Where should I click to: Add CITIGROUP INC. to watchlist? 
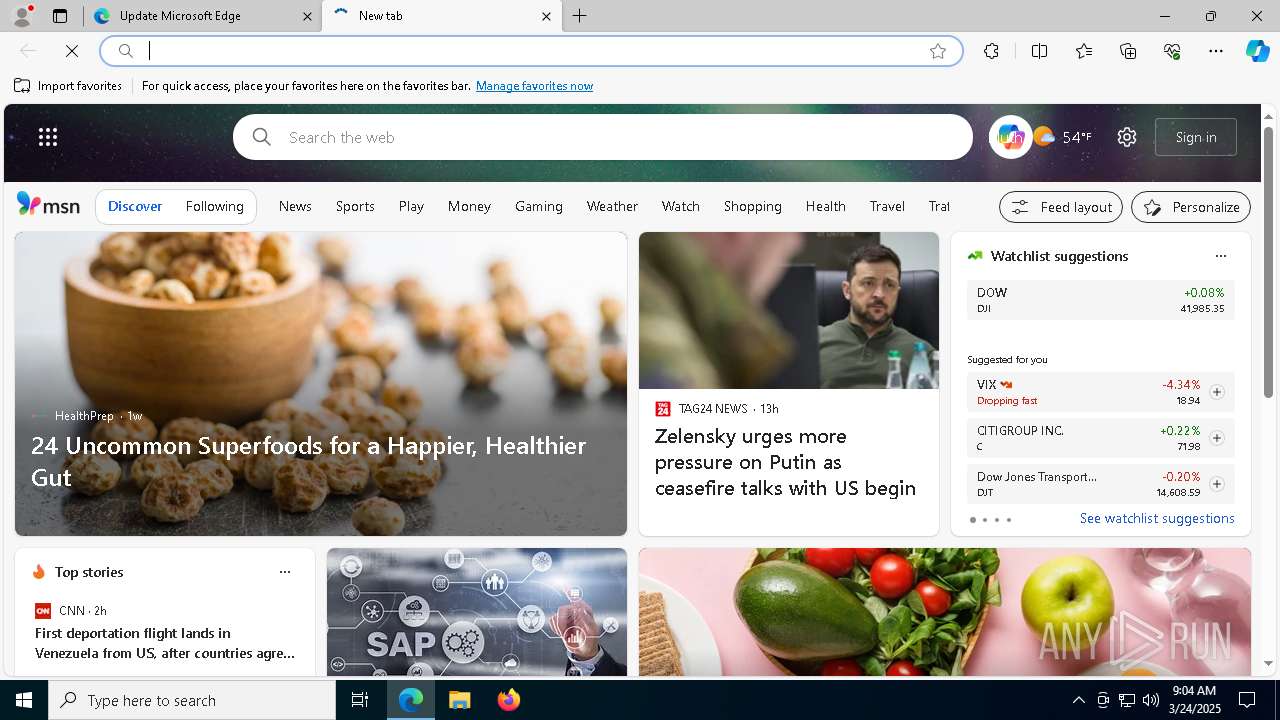click(1216, 438)
